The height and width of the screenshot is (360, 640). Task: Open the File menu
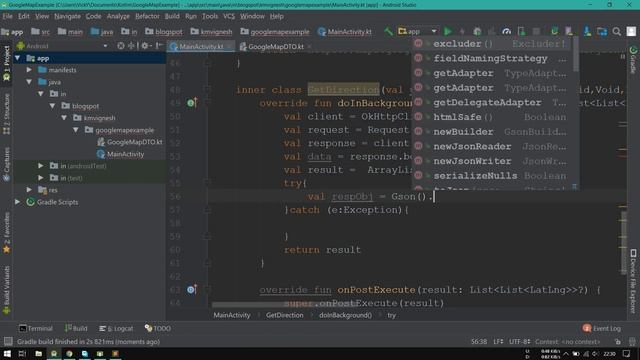(7, 16)
